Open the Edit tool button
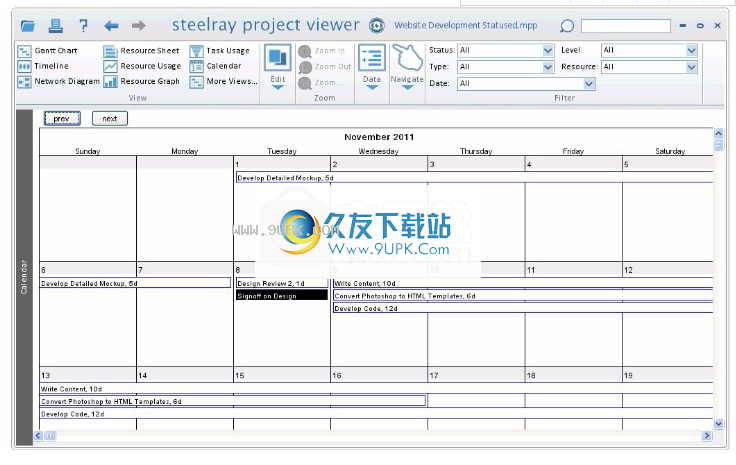736x465 pixels. 277,66
